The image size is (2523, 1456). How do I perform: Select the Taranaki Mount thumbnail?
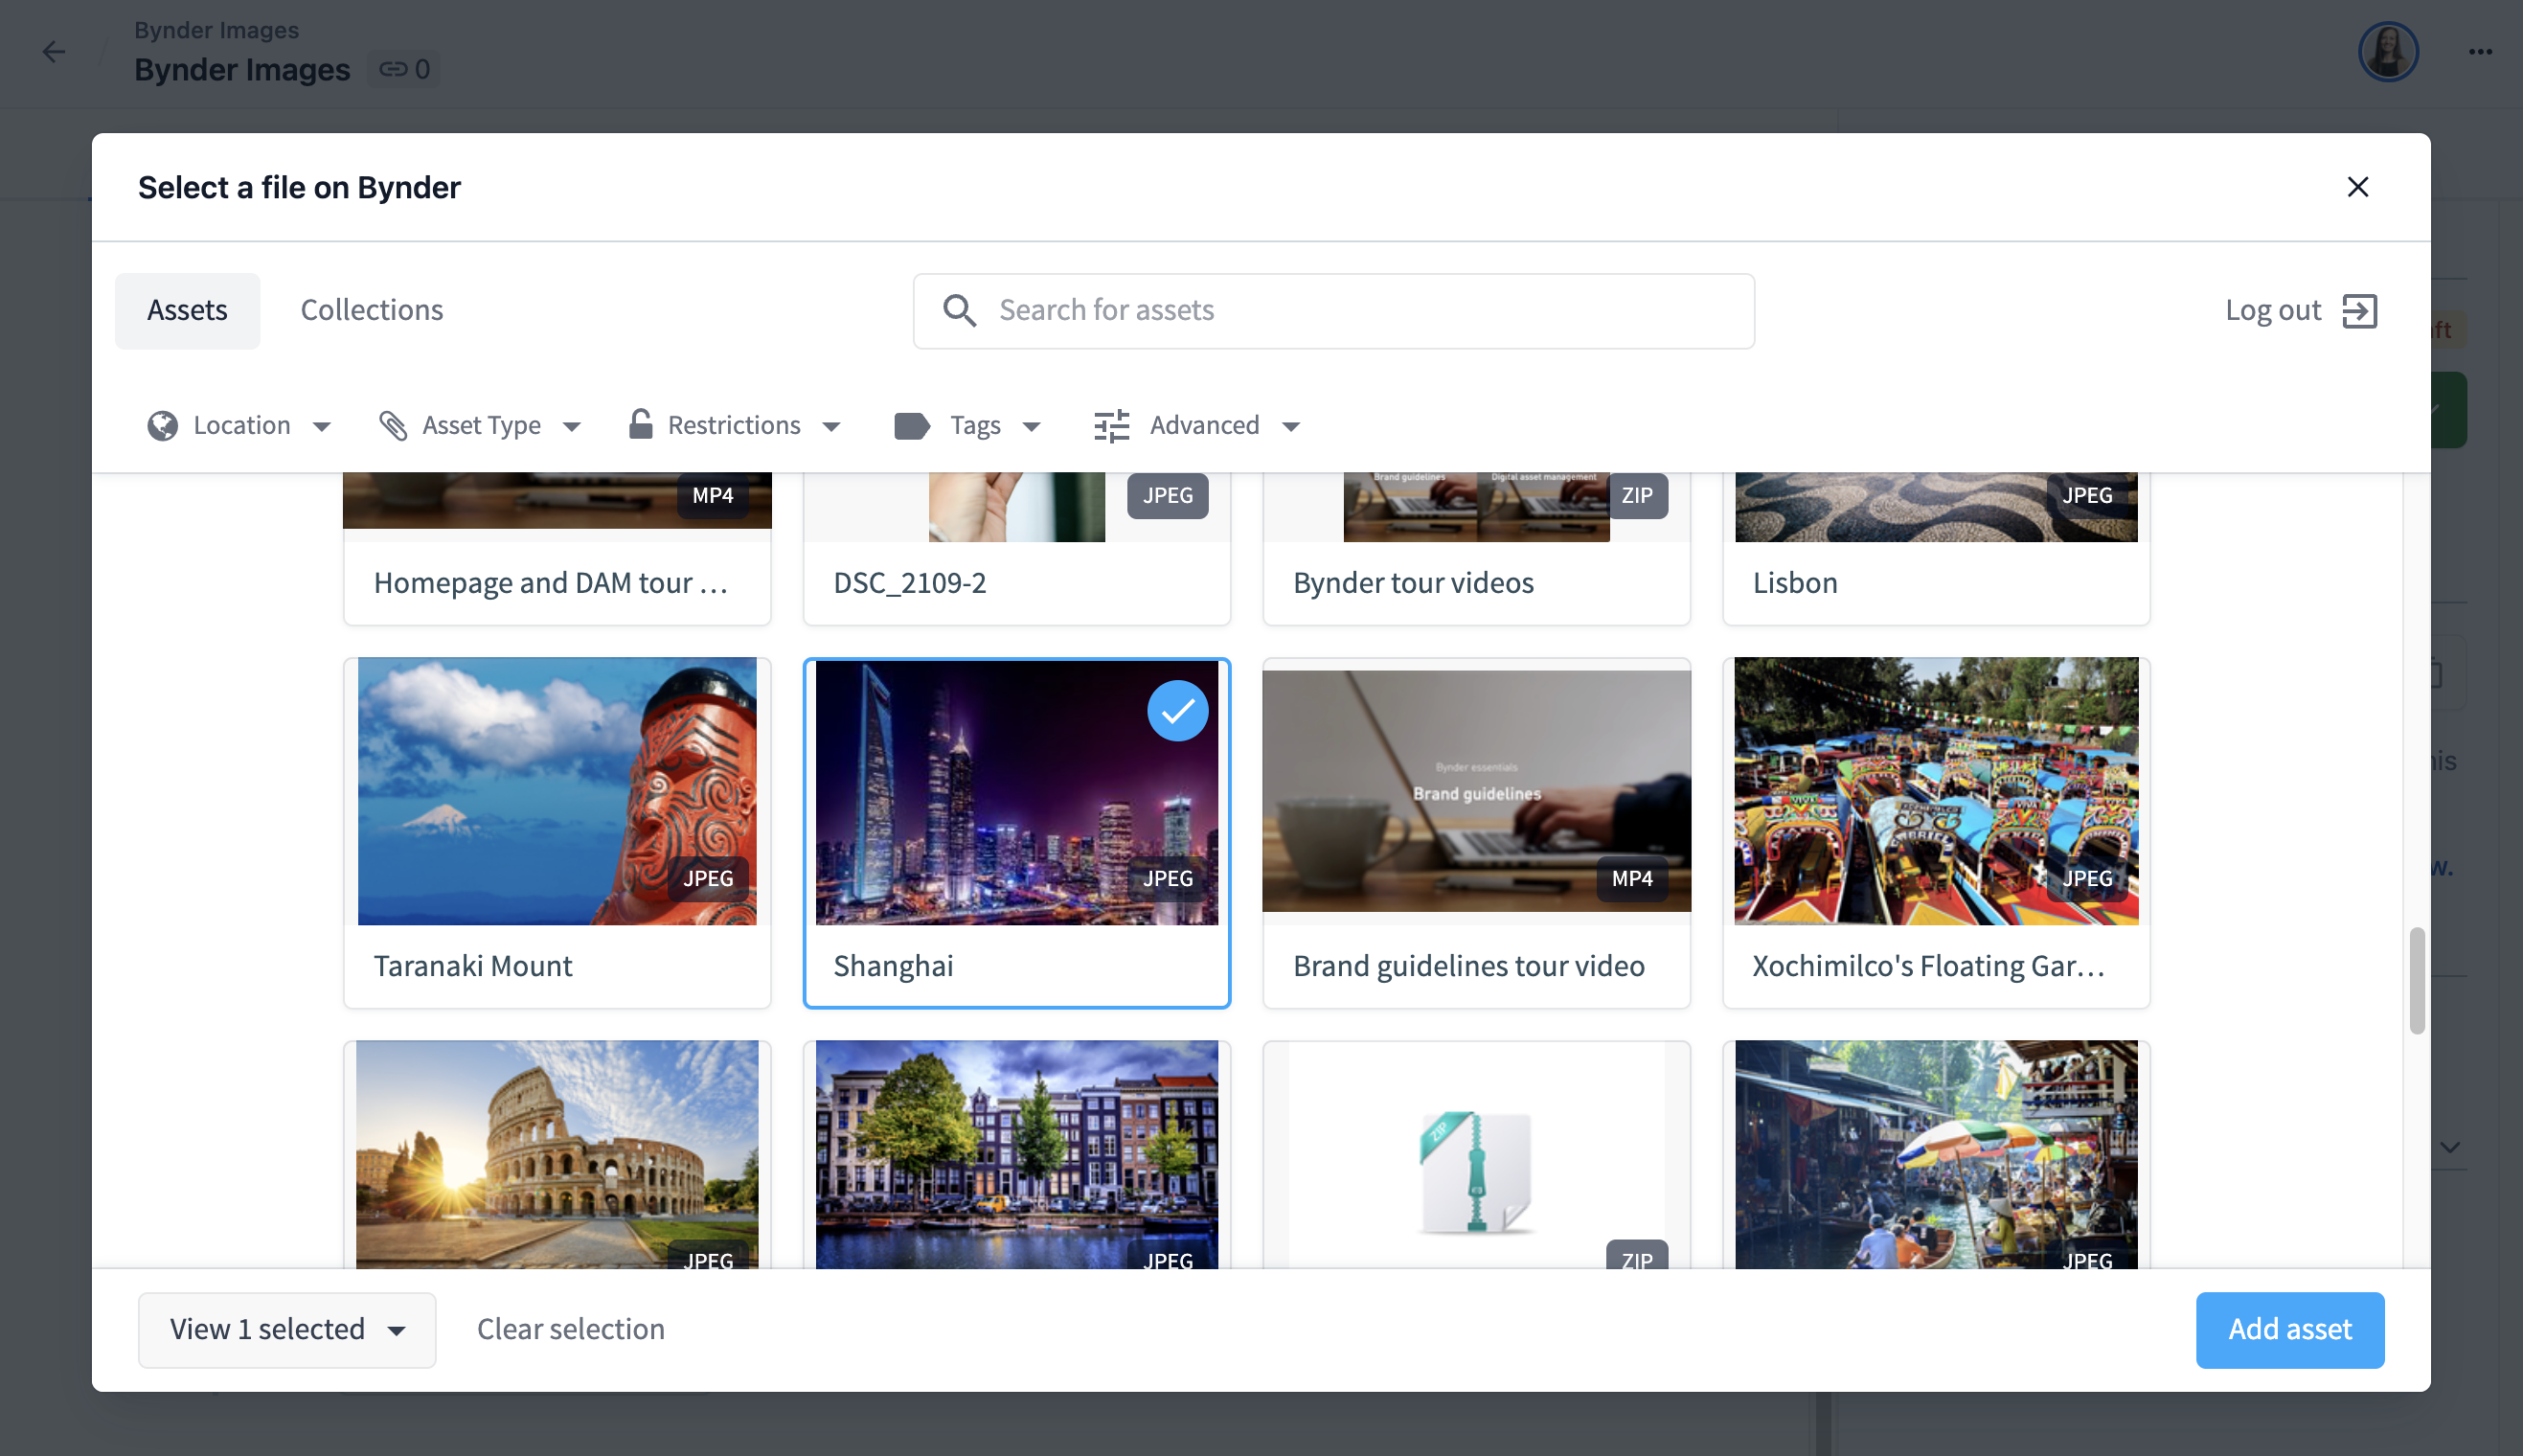tap(557, 791)
